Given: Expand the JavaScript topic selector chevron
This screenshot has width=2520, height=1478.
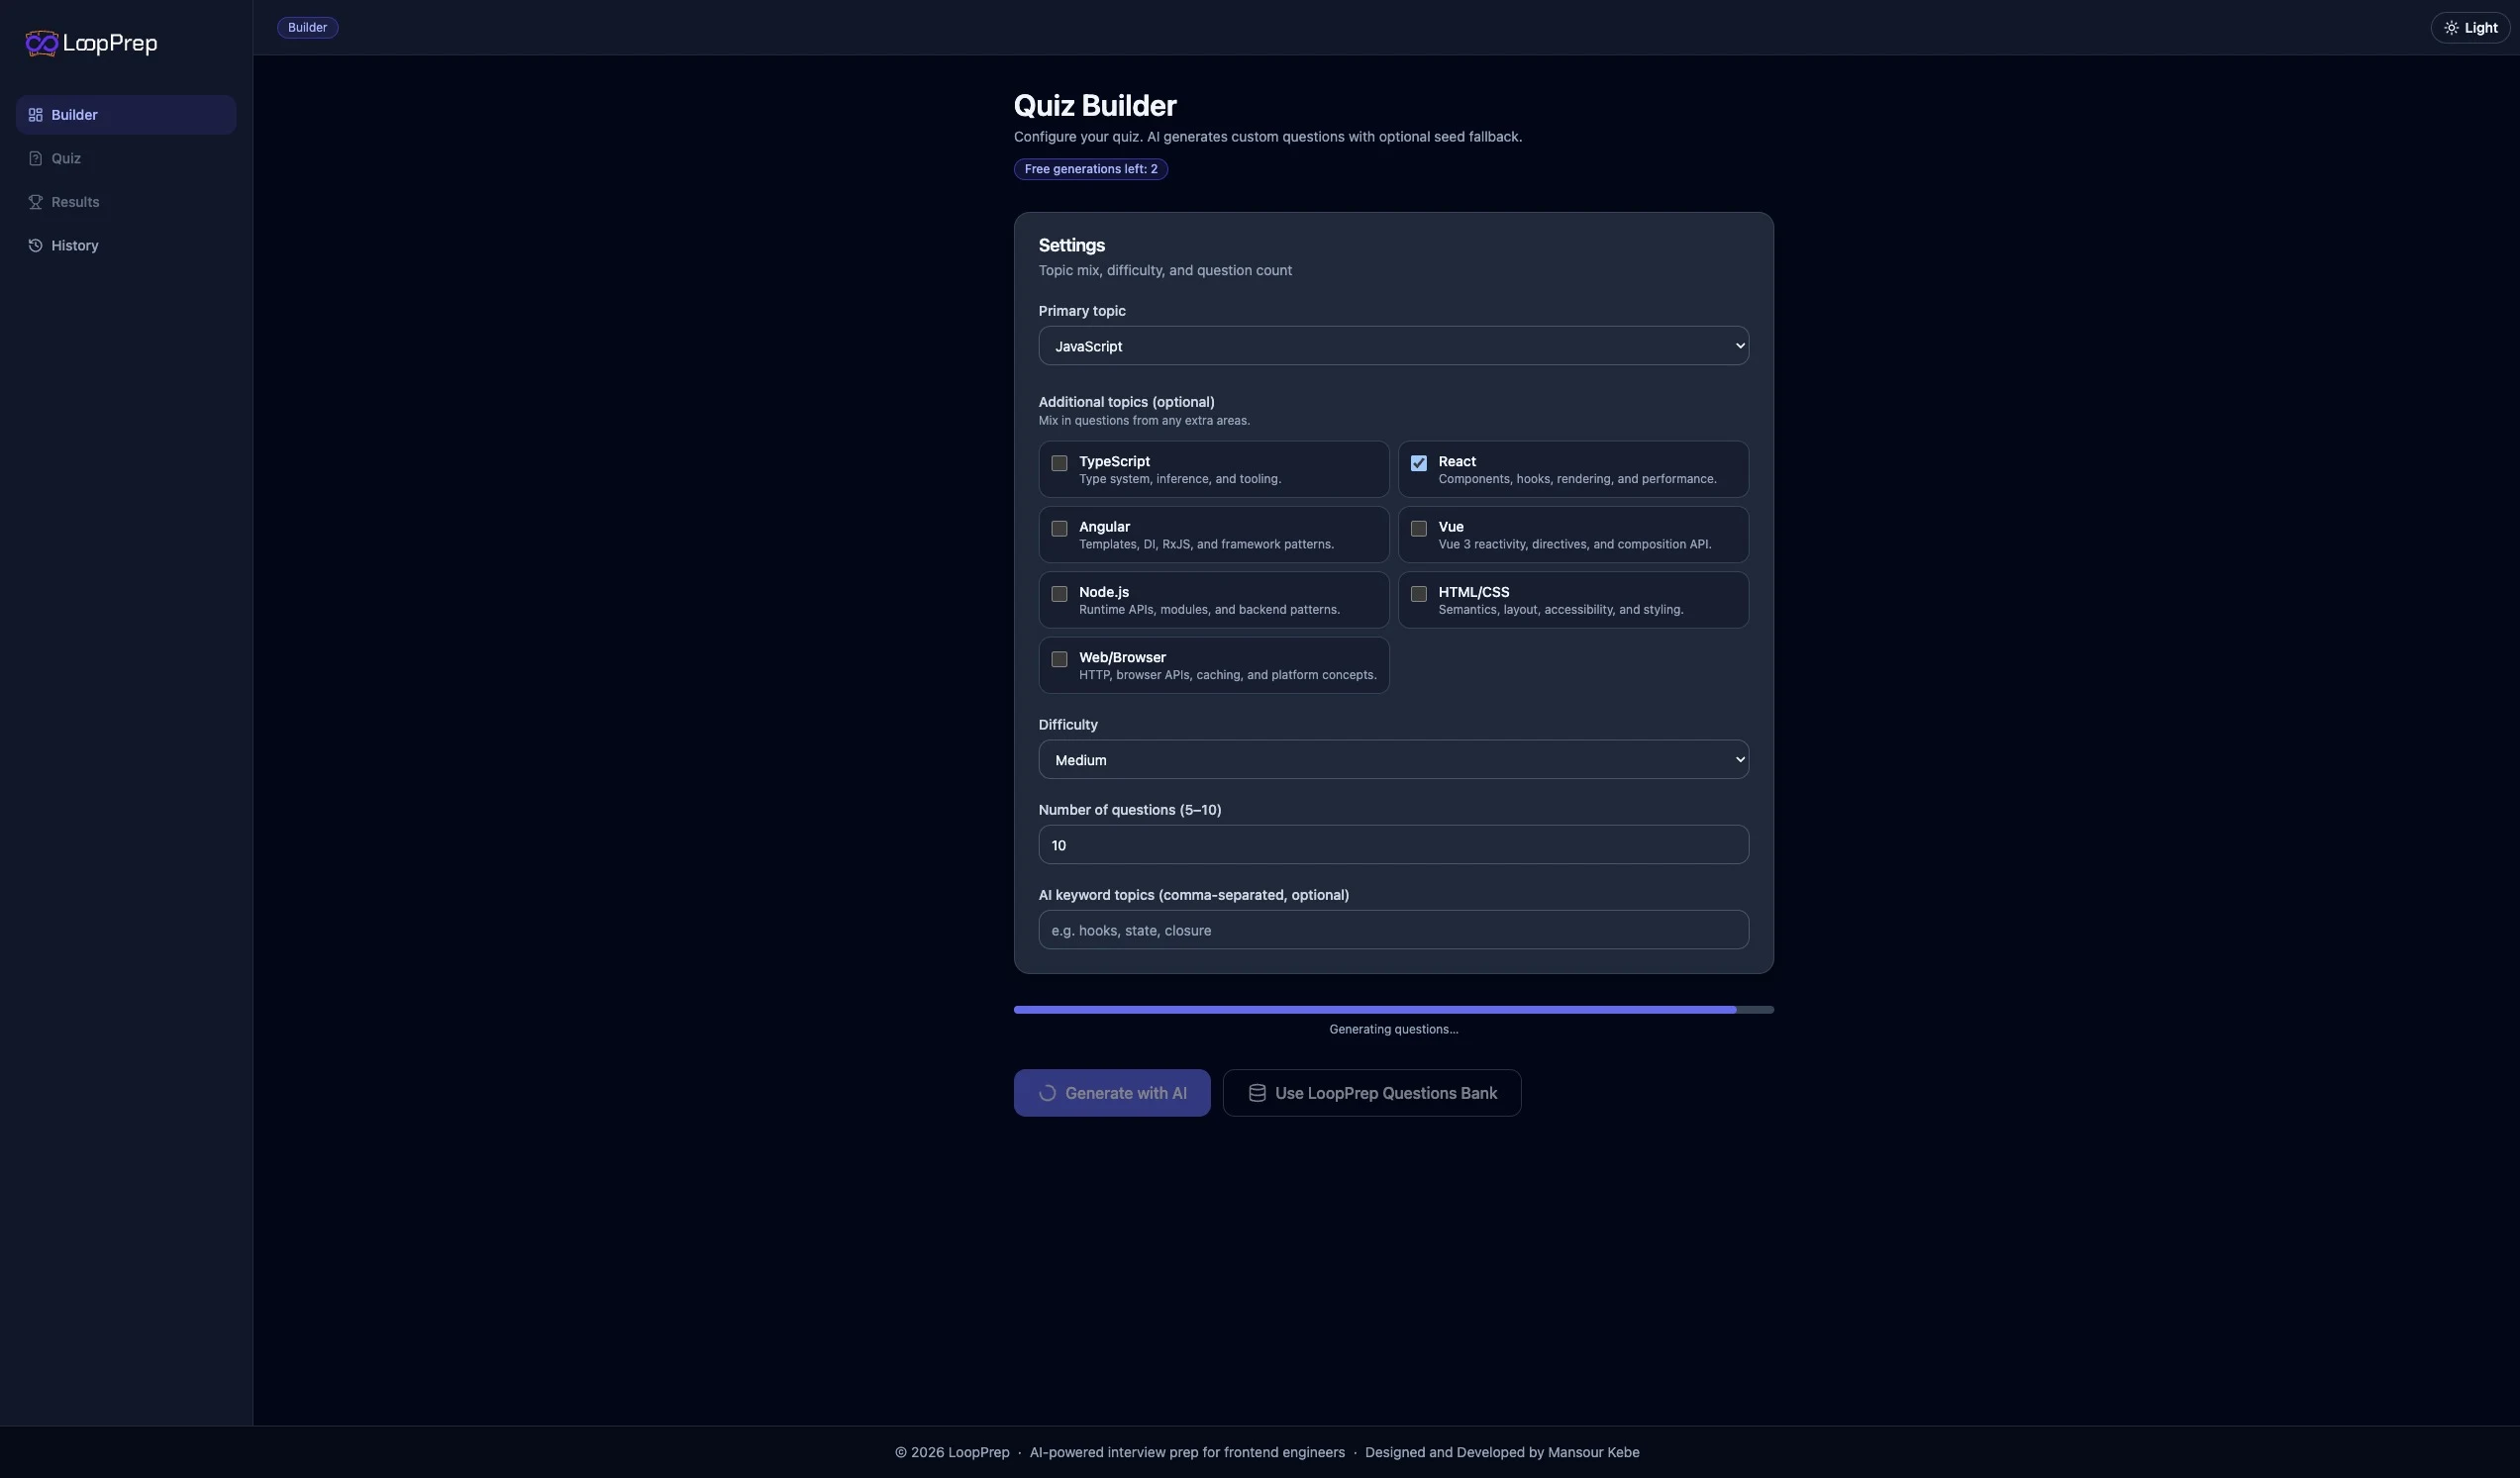Looking at the screenshot, I should pos(1738,345).
